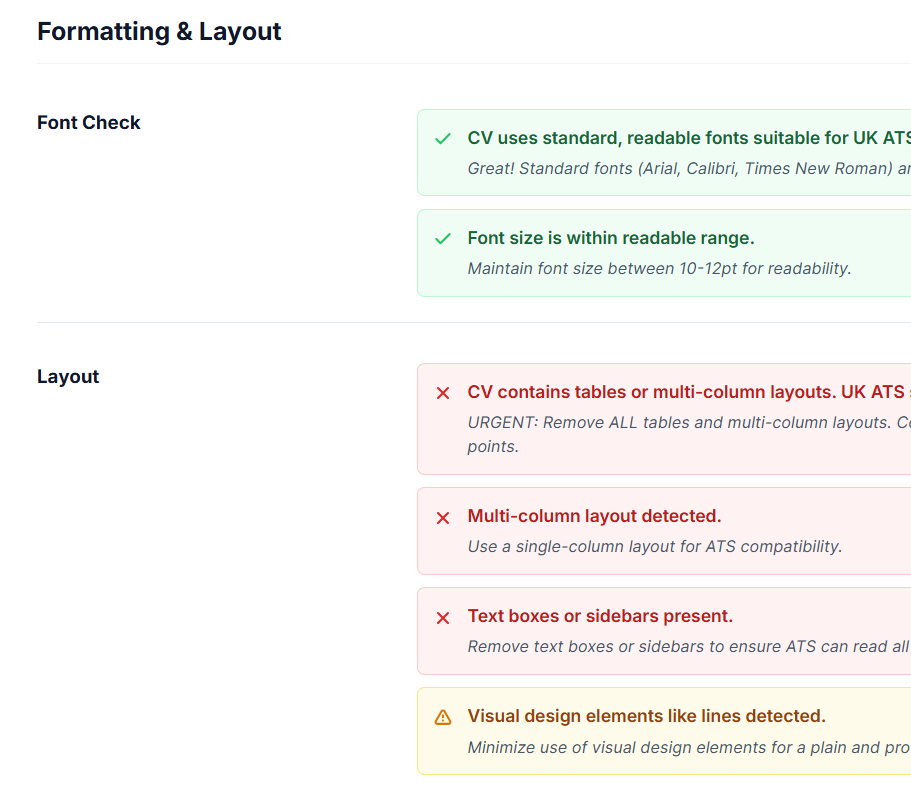Click 'Visual design elements like lines detected' title

pyautogui.click(x=646, y=716)
